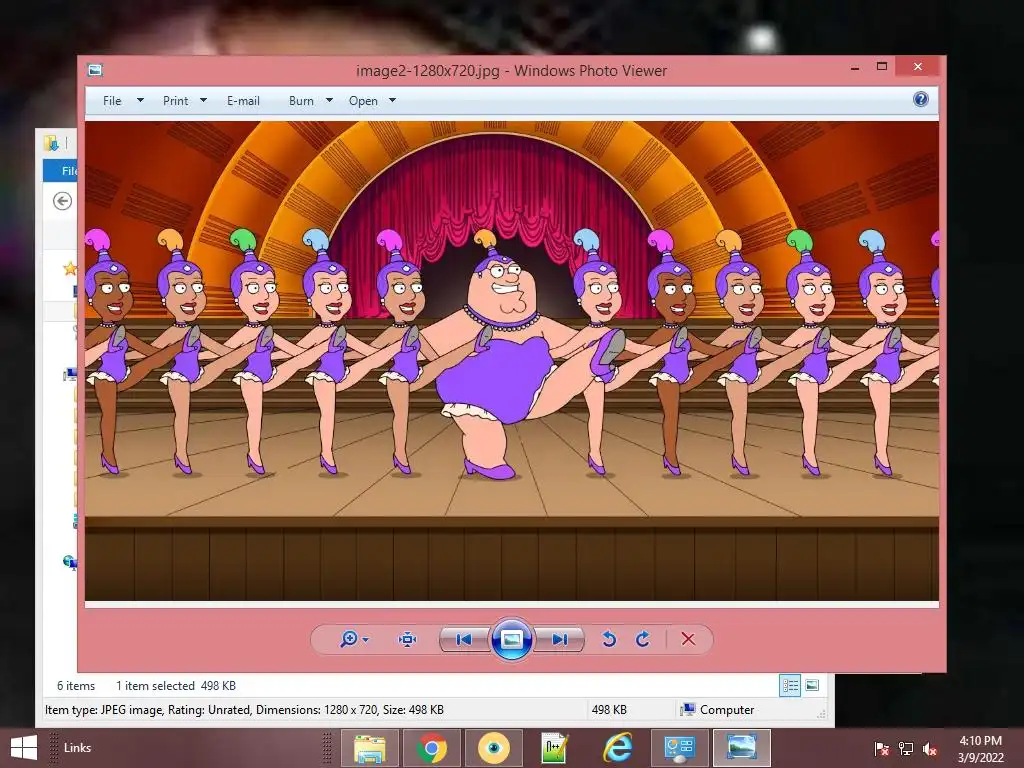This screenshot has width=1024, height=768.
Task: Click the blue Help question mark icon
Action: 920,99
